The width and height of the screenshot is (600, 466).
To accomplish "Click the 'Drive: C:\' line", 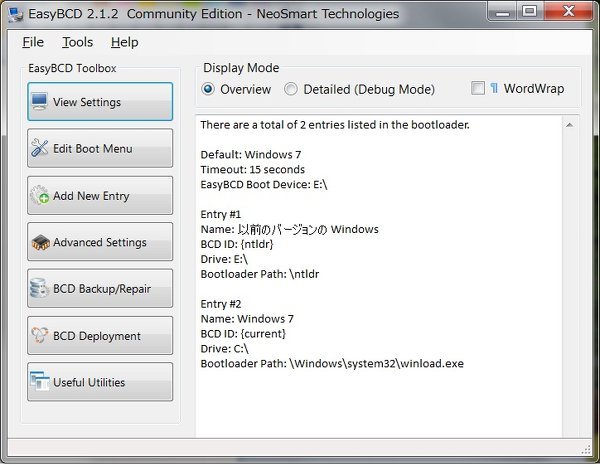I will pyautogui.click(x=225, y=349).
